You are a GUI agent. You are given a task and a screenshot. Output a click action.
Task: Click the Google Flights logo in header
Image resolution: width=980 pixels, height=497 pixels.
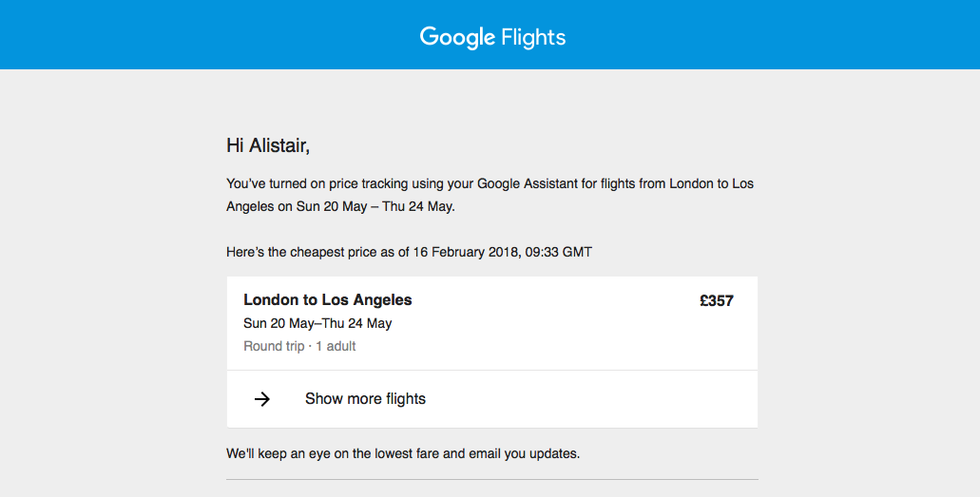pos(492,37)
